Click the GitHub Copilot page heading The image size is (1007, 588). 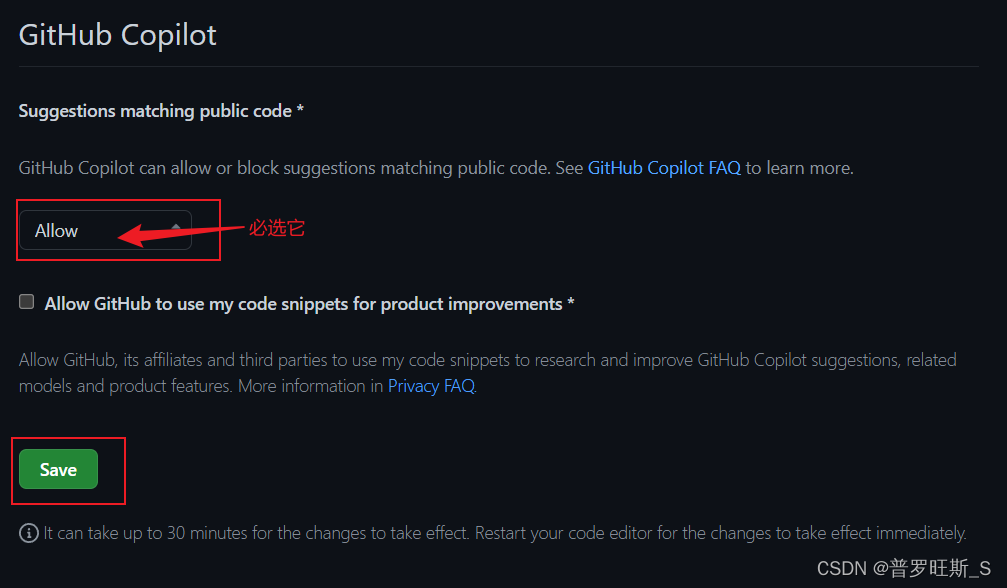click(117, 34)
